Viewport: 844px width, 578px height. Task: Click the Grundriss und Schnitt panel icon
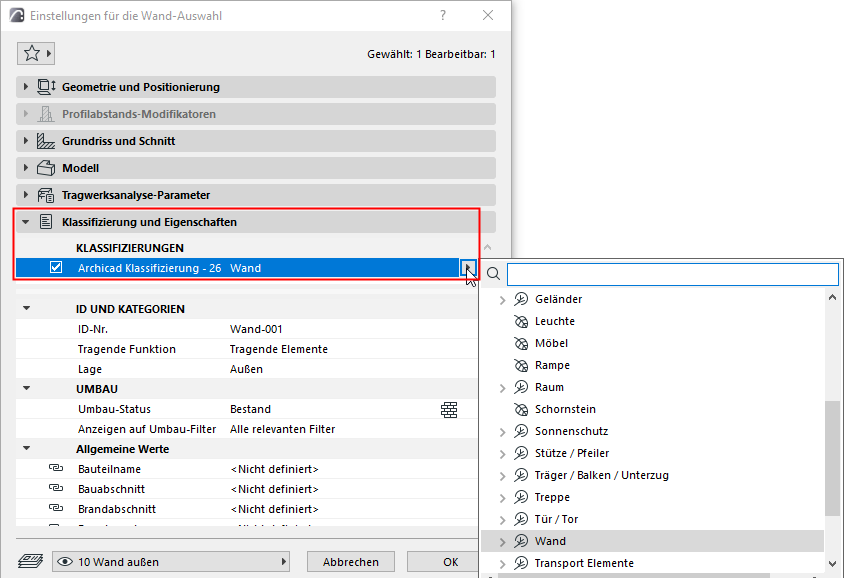[46, 141]
